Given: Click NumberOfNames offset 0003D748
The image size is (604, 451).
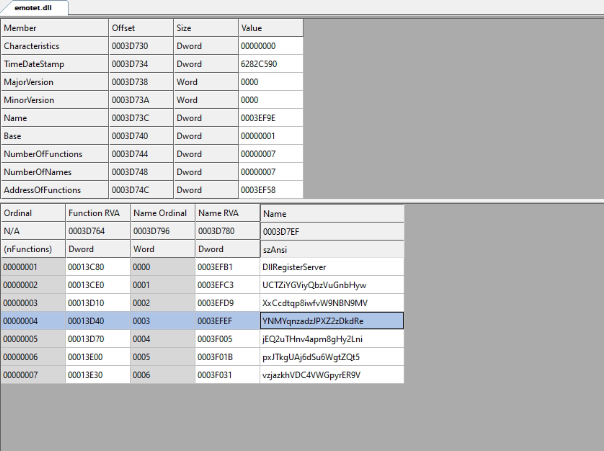Looking at the screenshot, I should point(141,172).
